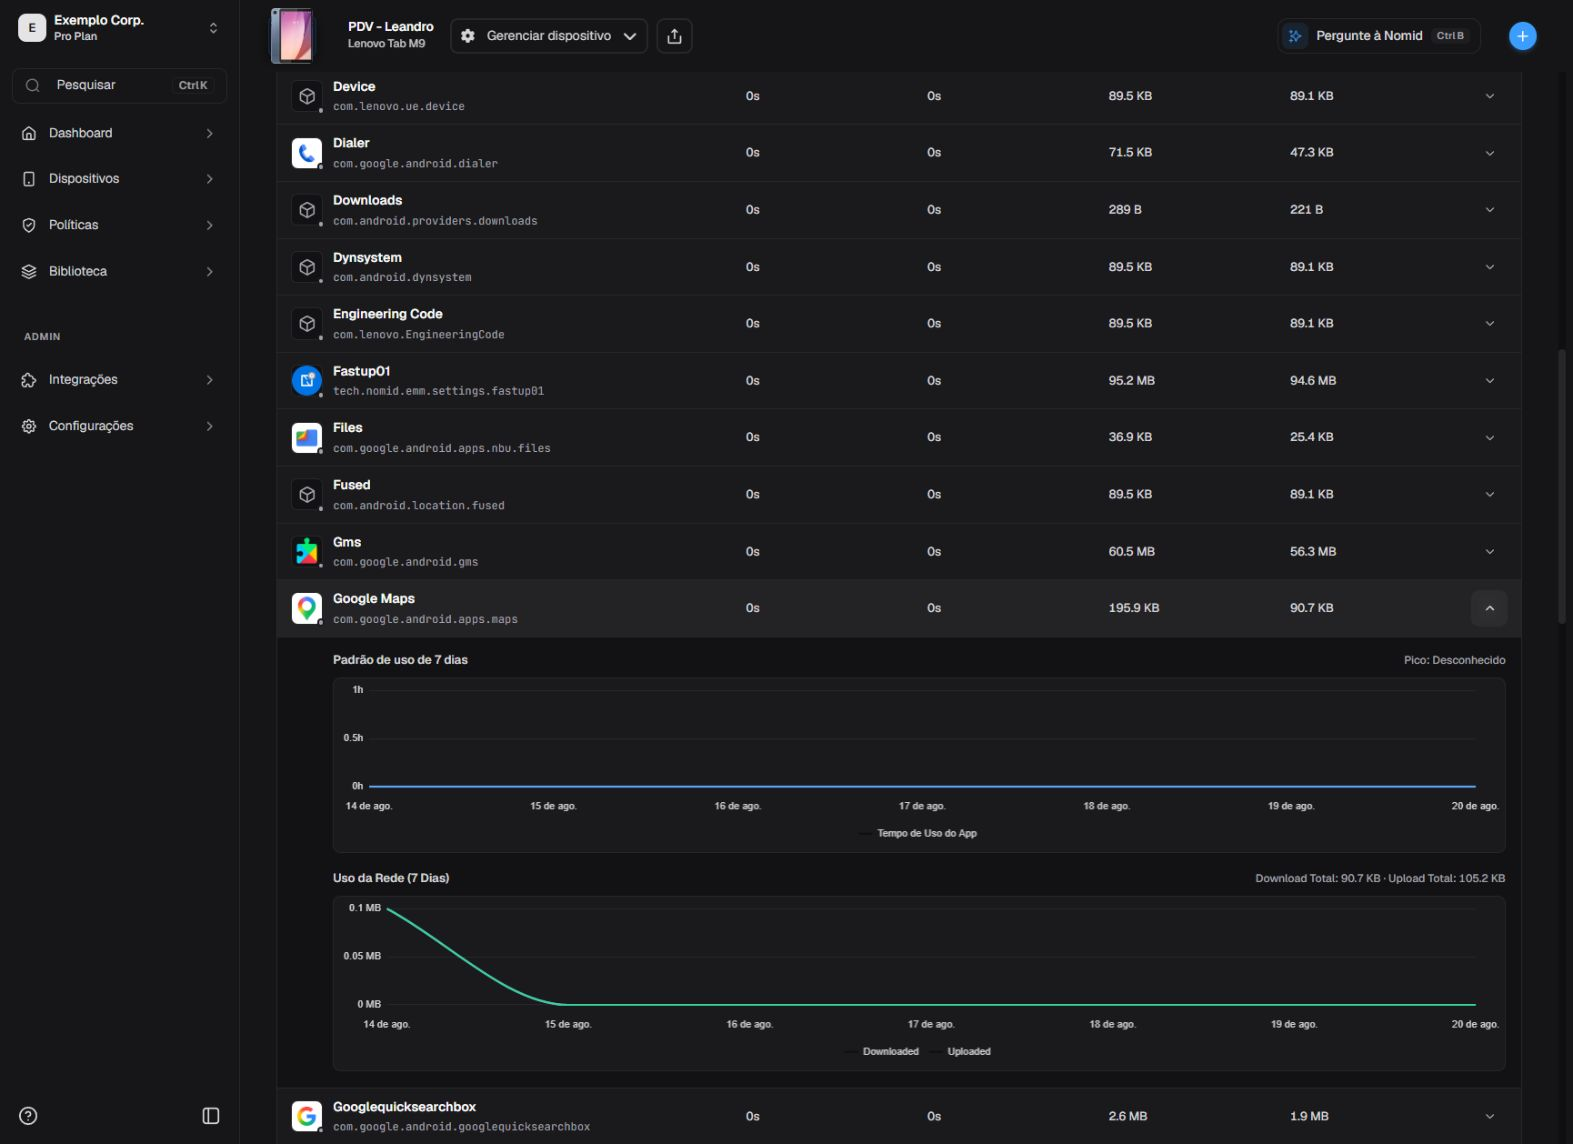1573x1144 pixels.
Task: Click the blue plus add button
Action: (1522, 36)
